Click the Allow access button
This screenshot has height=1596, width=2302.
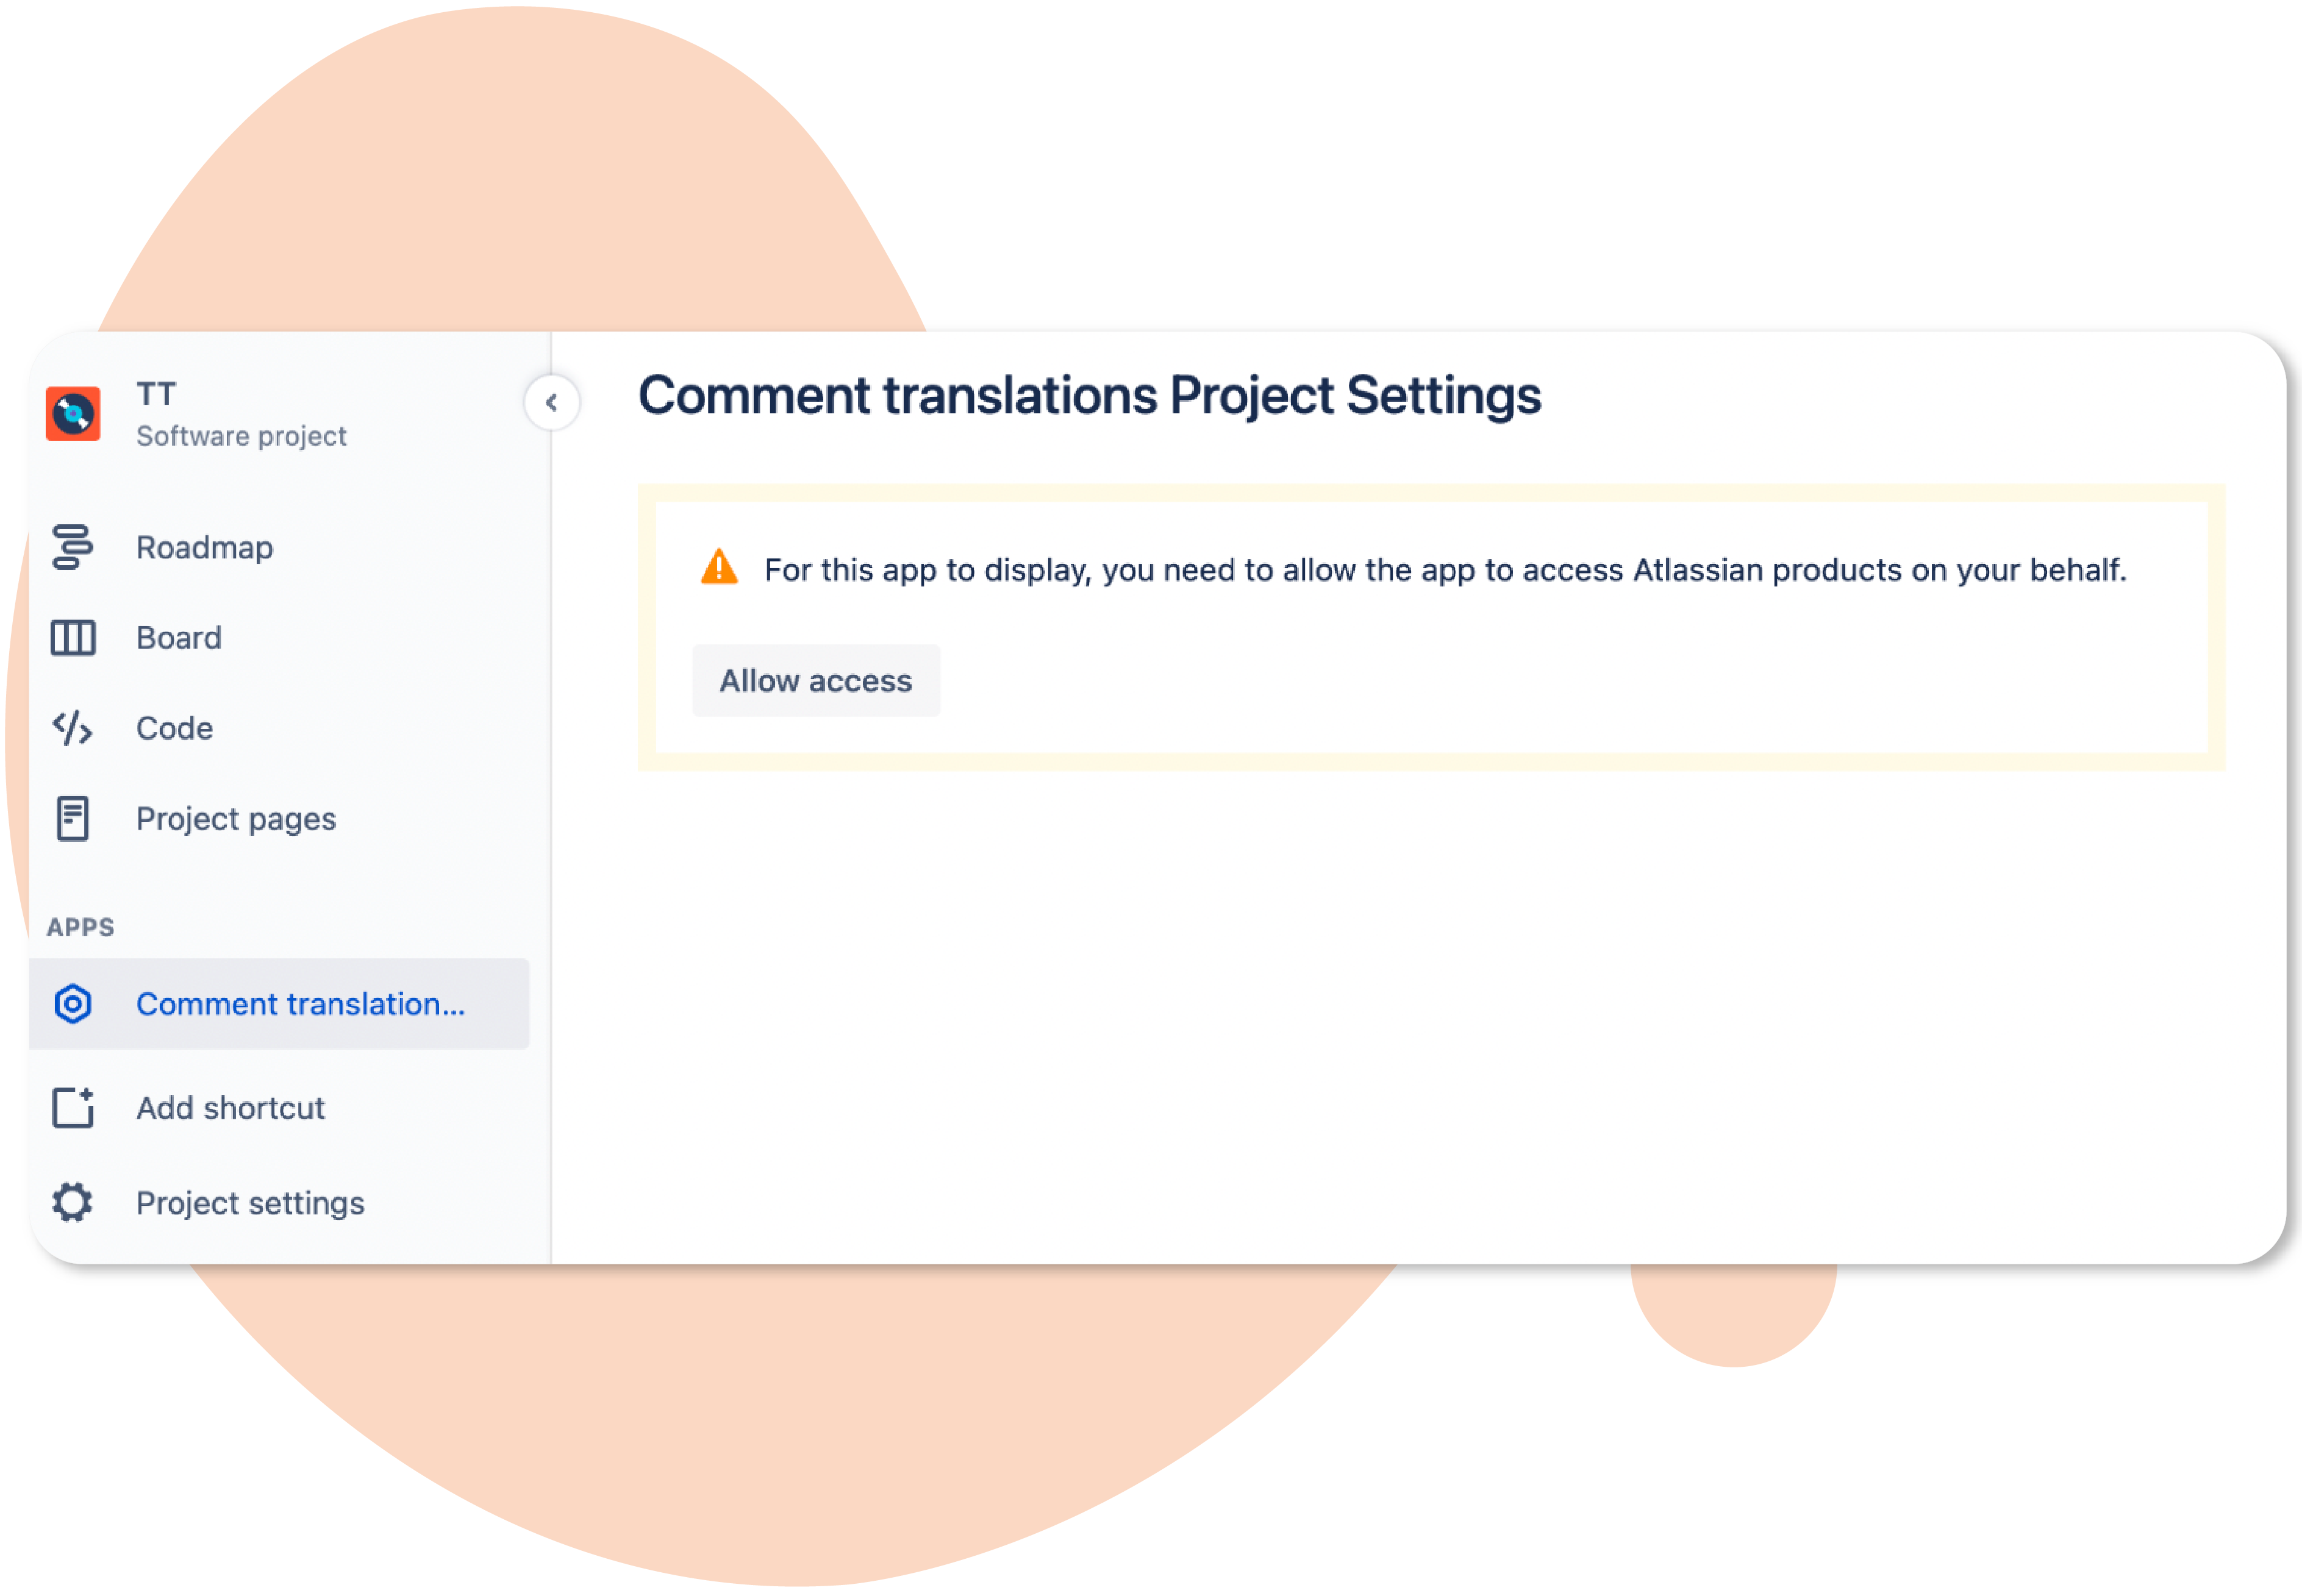coord(816,681)
